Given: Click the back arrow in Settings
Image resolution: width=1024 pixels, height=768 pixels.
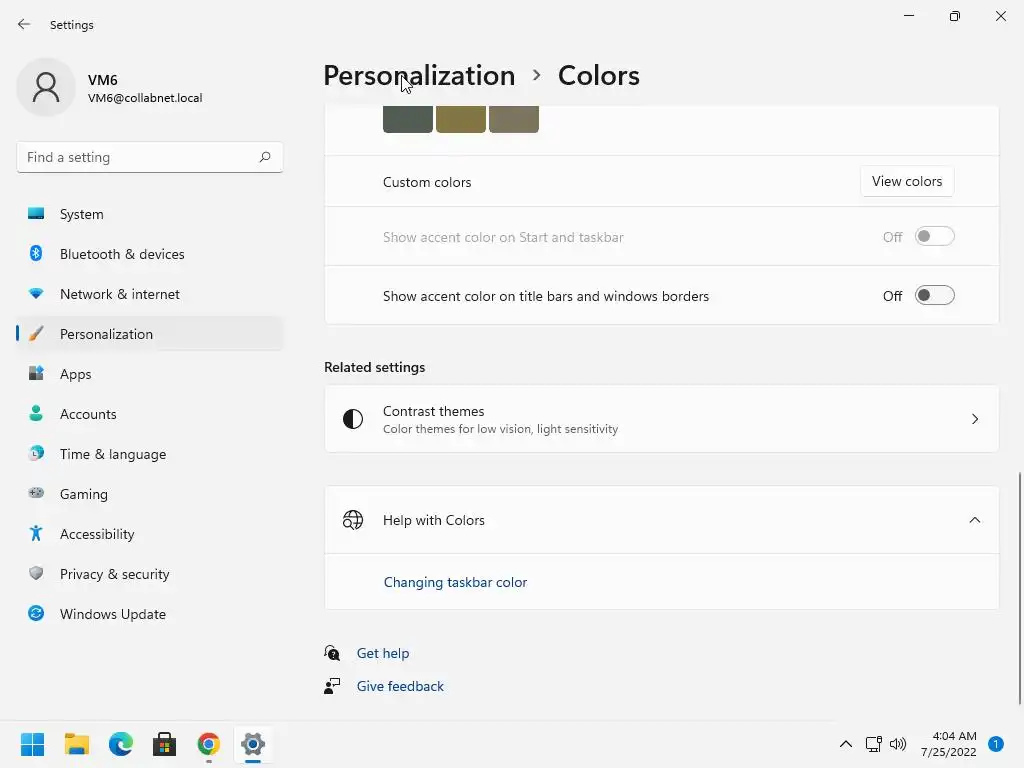Looking at the screenshot, I should (24, 25).
